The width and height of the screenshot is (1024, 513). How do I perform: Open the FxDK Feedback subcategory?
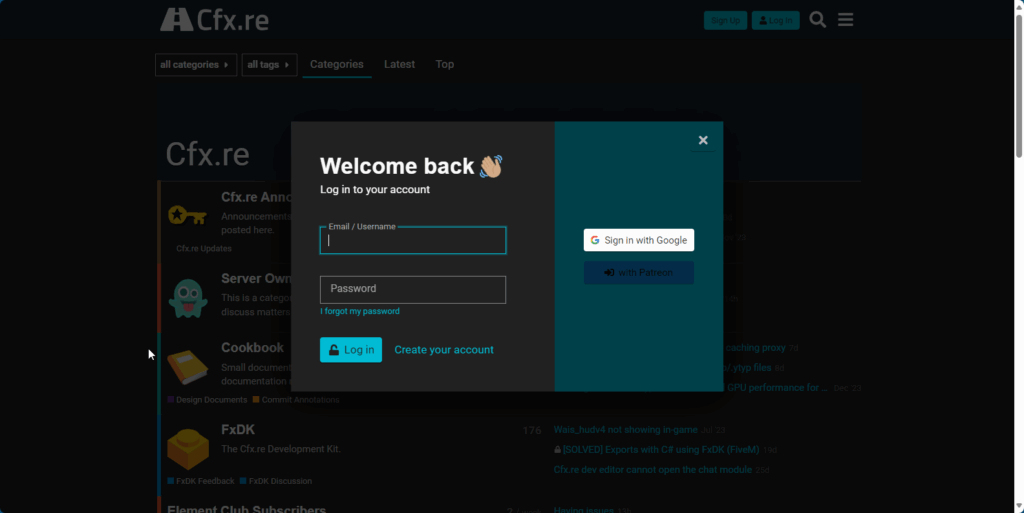coord(201,481)
